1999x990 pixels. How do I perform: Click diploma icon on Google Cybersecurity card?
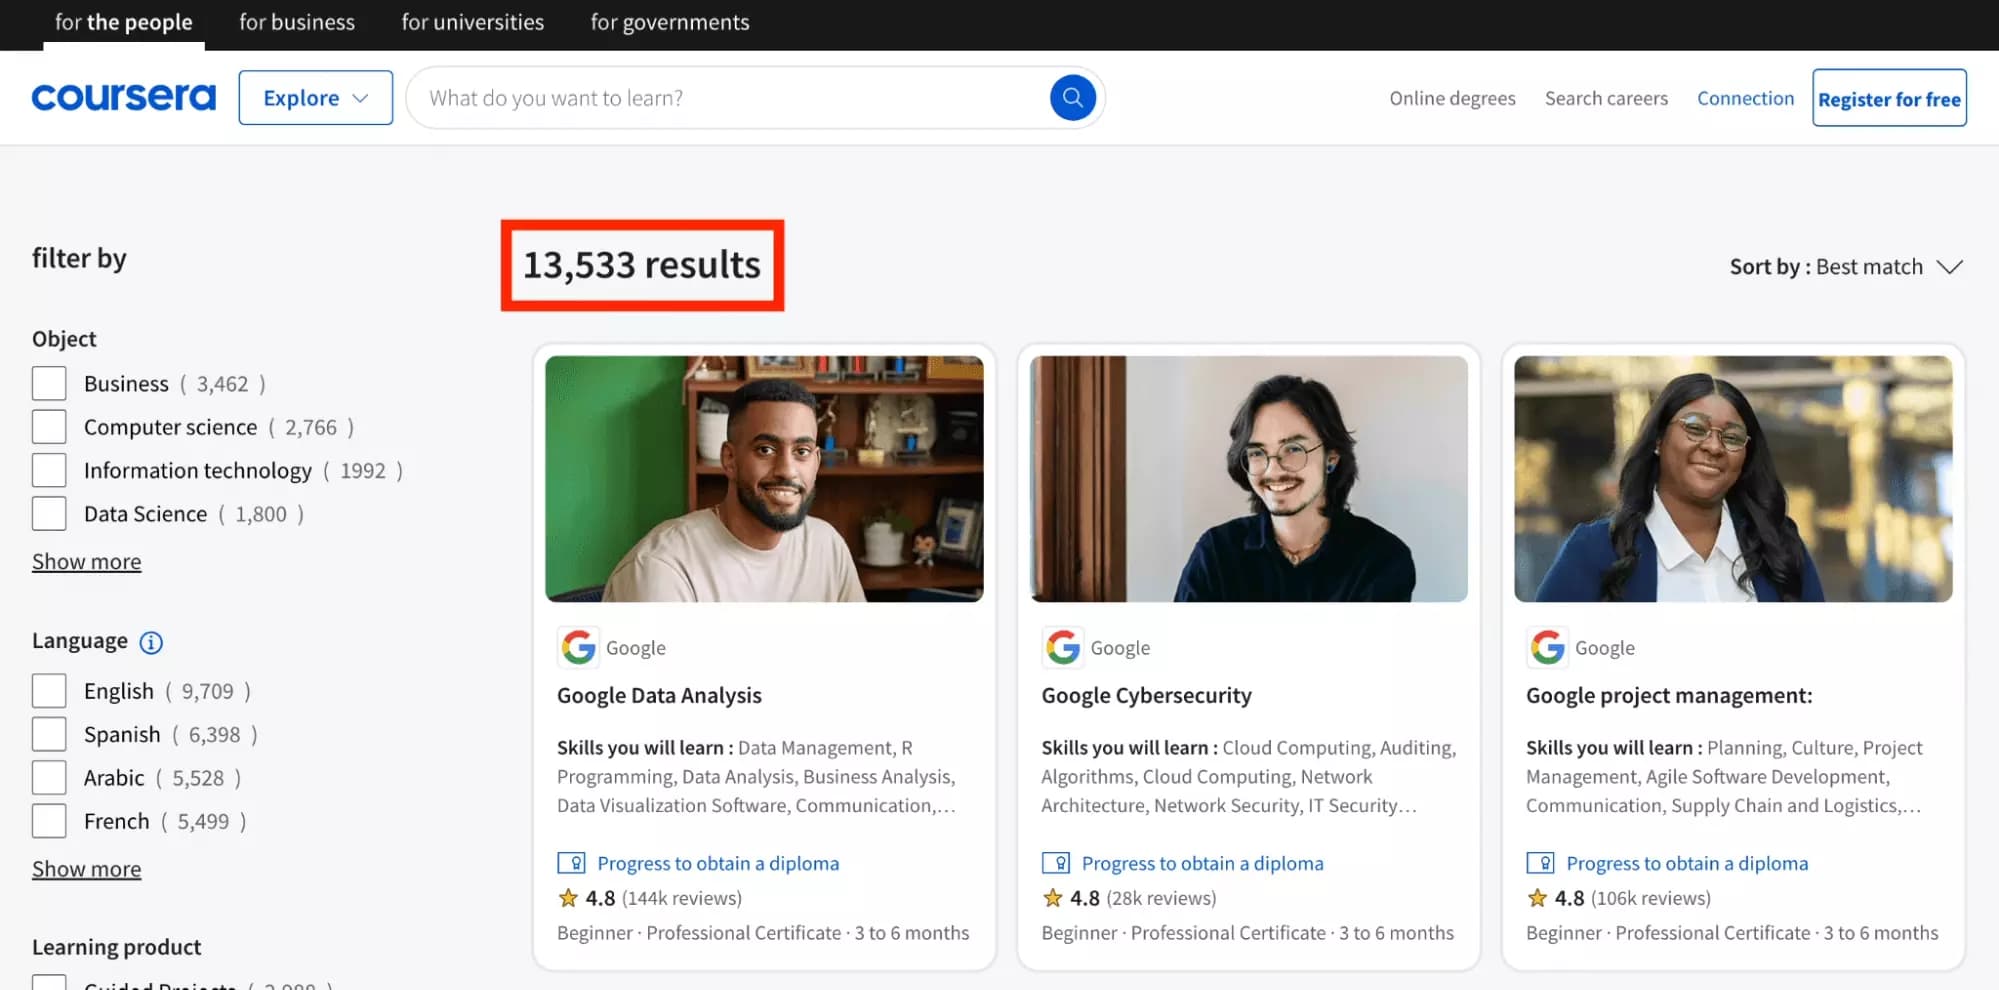tap(1056, 863)
